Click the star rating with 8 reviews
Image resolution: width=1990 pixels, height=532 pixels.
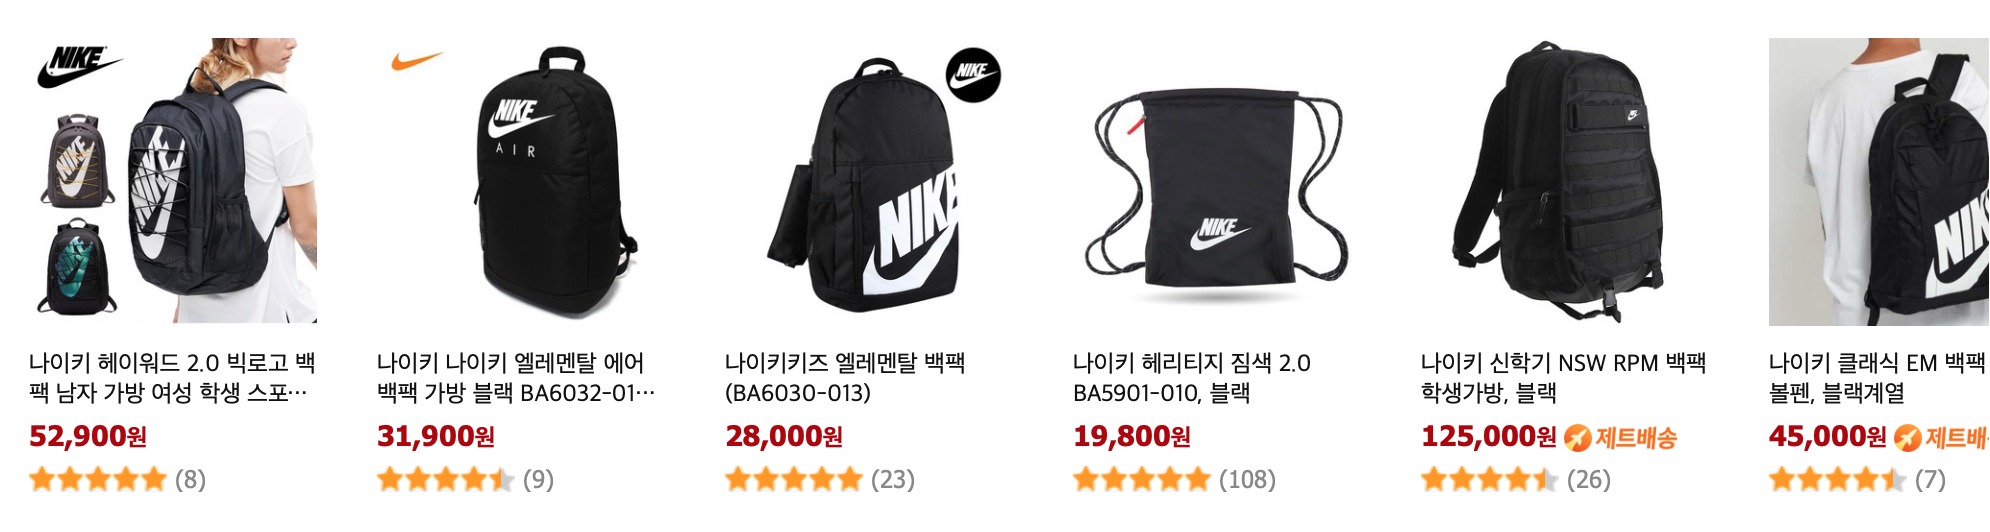(98, 480)
